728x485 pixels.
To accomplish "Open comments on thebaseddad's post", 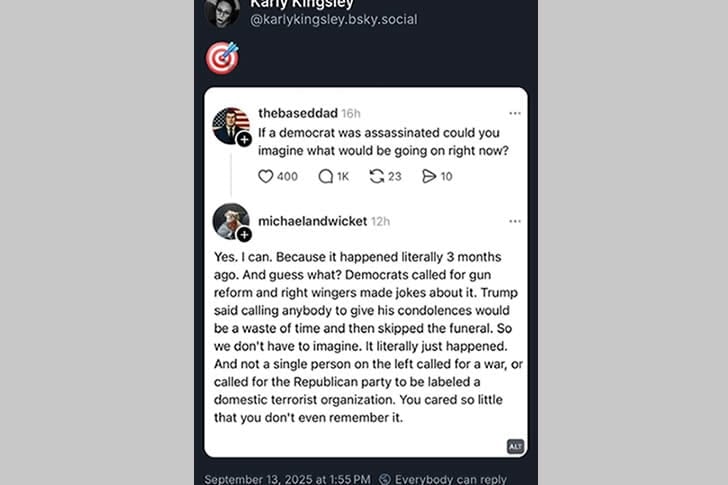I will pos(326,176).
